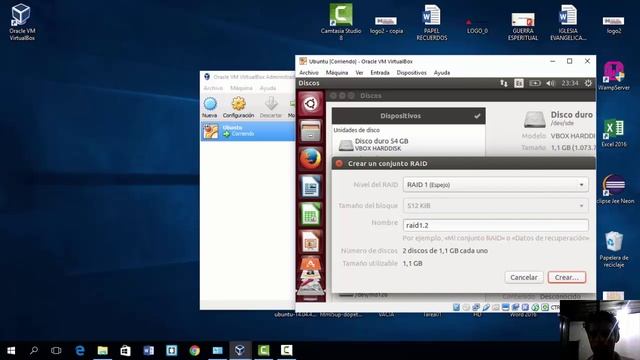Open Máquina menu in Ubuntu VM window
Viewport: 640px width, 360px height.
point(337,73)
